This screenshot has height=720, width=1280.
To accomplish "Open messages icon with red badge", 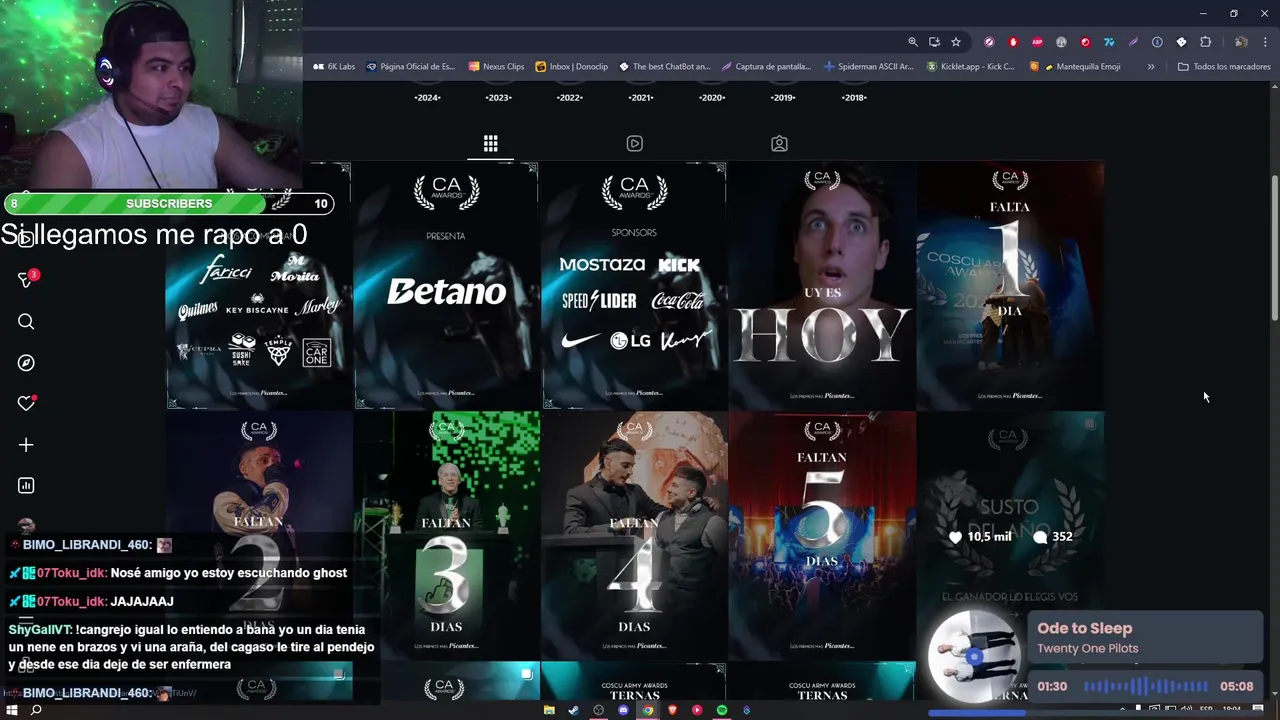I will (27, 279).
